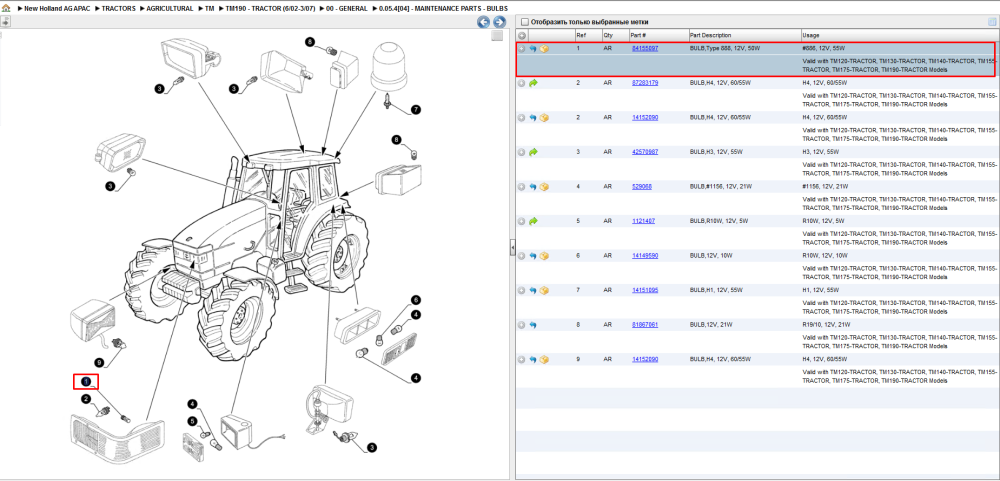Select callout 2 in the diagram

point(85,399)
